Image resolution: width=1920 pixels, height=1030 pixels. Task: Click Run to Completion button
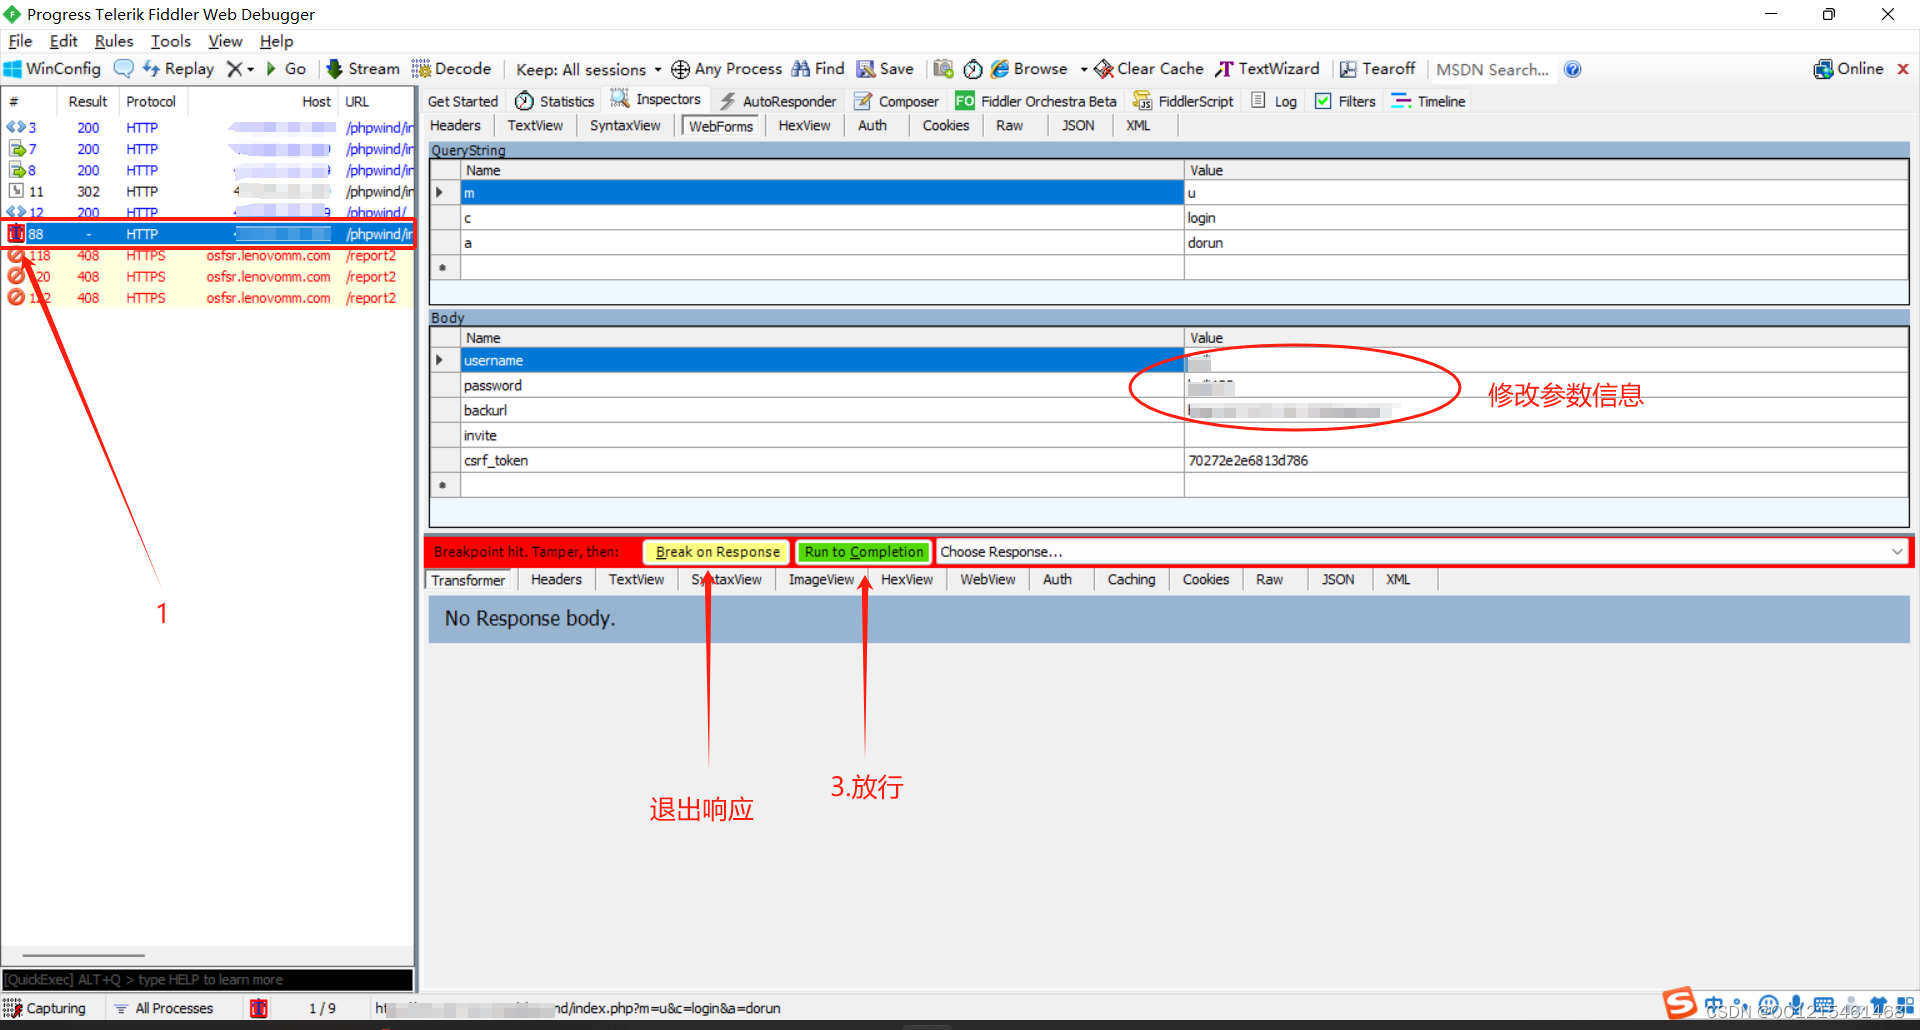click(x=864, y=552)
